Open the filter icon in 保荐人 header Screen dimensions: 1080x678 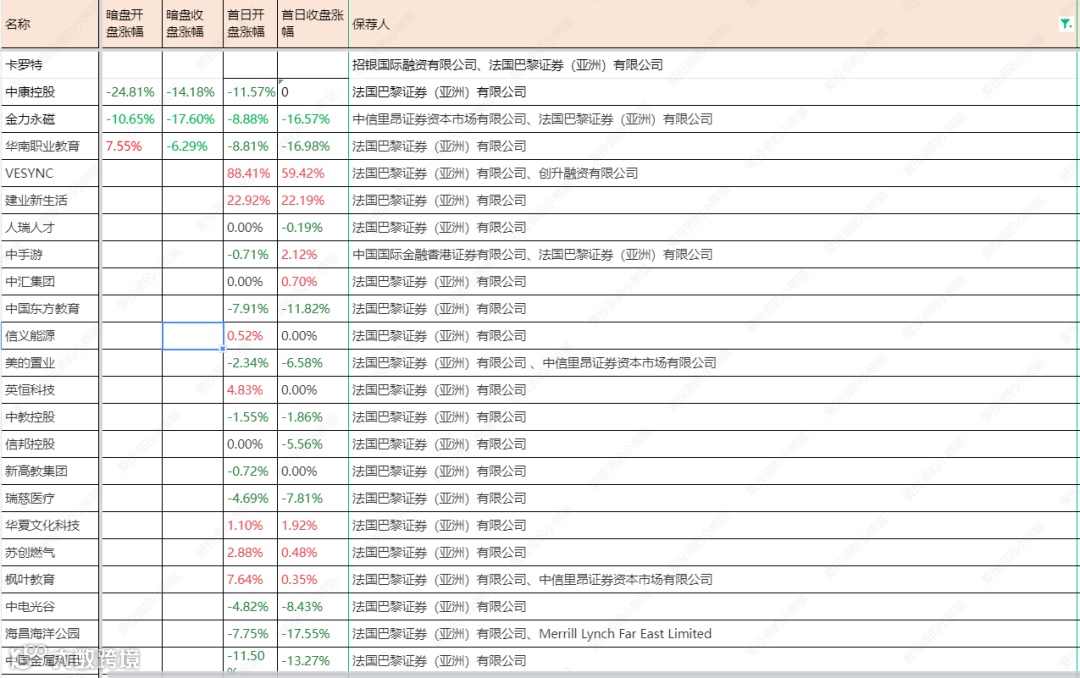pyautogui.click(x=1066, y=24)
